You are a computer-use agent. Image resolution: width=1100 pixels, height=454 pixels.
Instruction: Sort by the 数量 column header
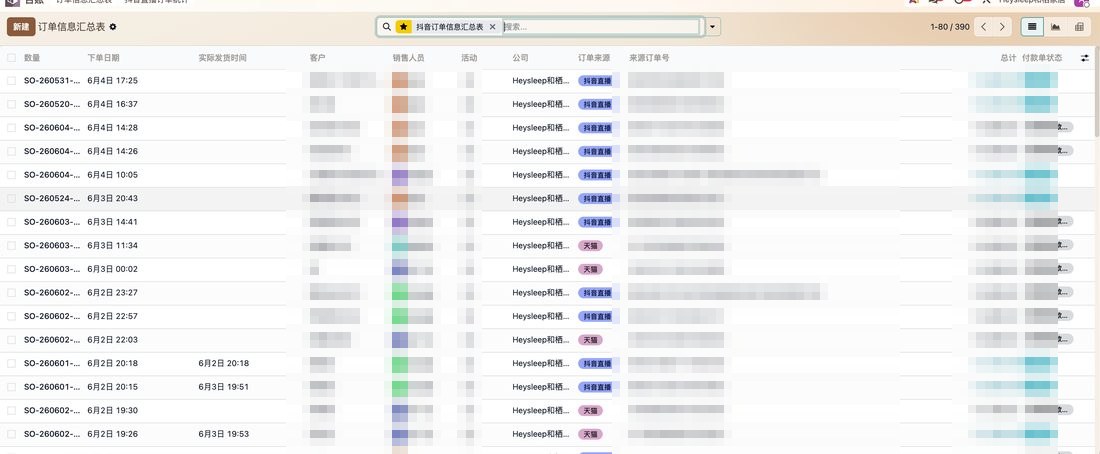click(x=32, y=58)
